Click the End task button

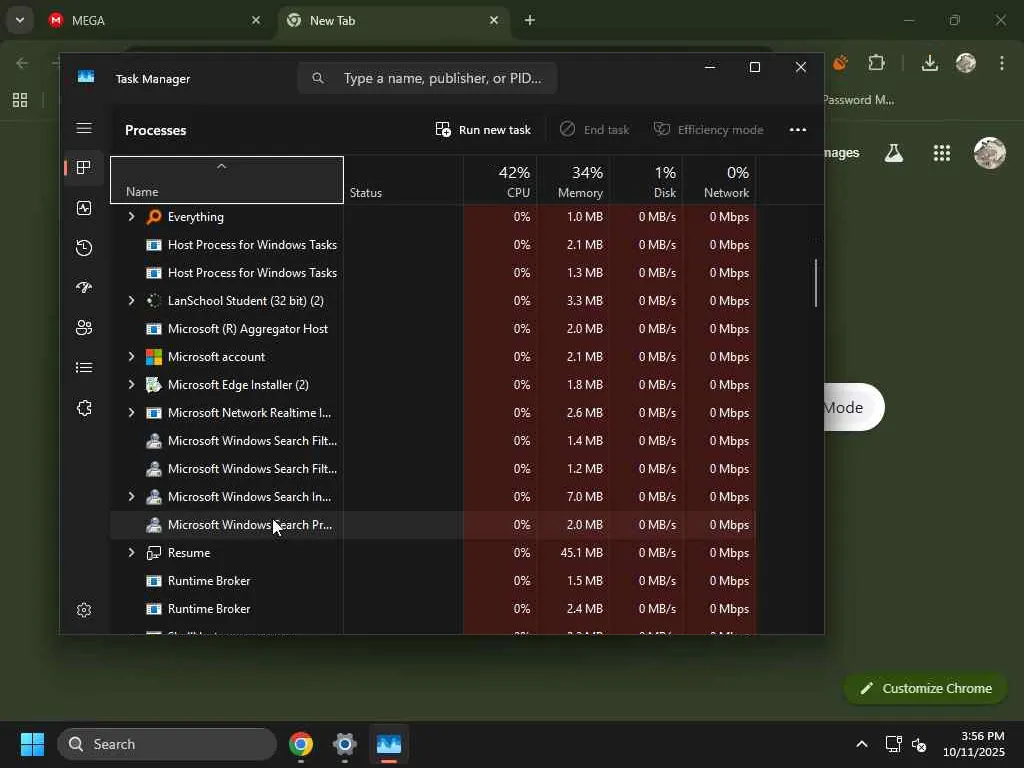click(594, 129)
